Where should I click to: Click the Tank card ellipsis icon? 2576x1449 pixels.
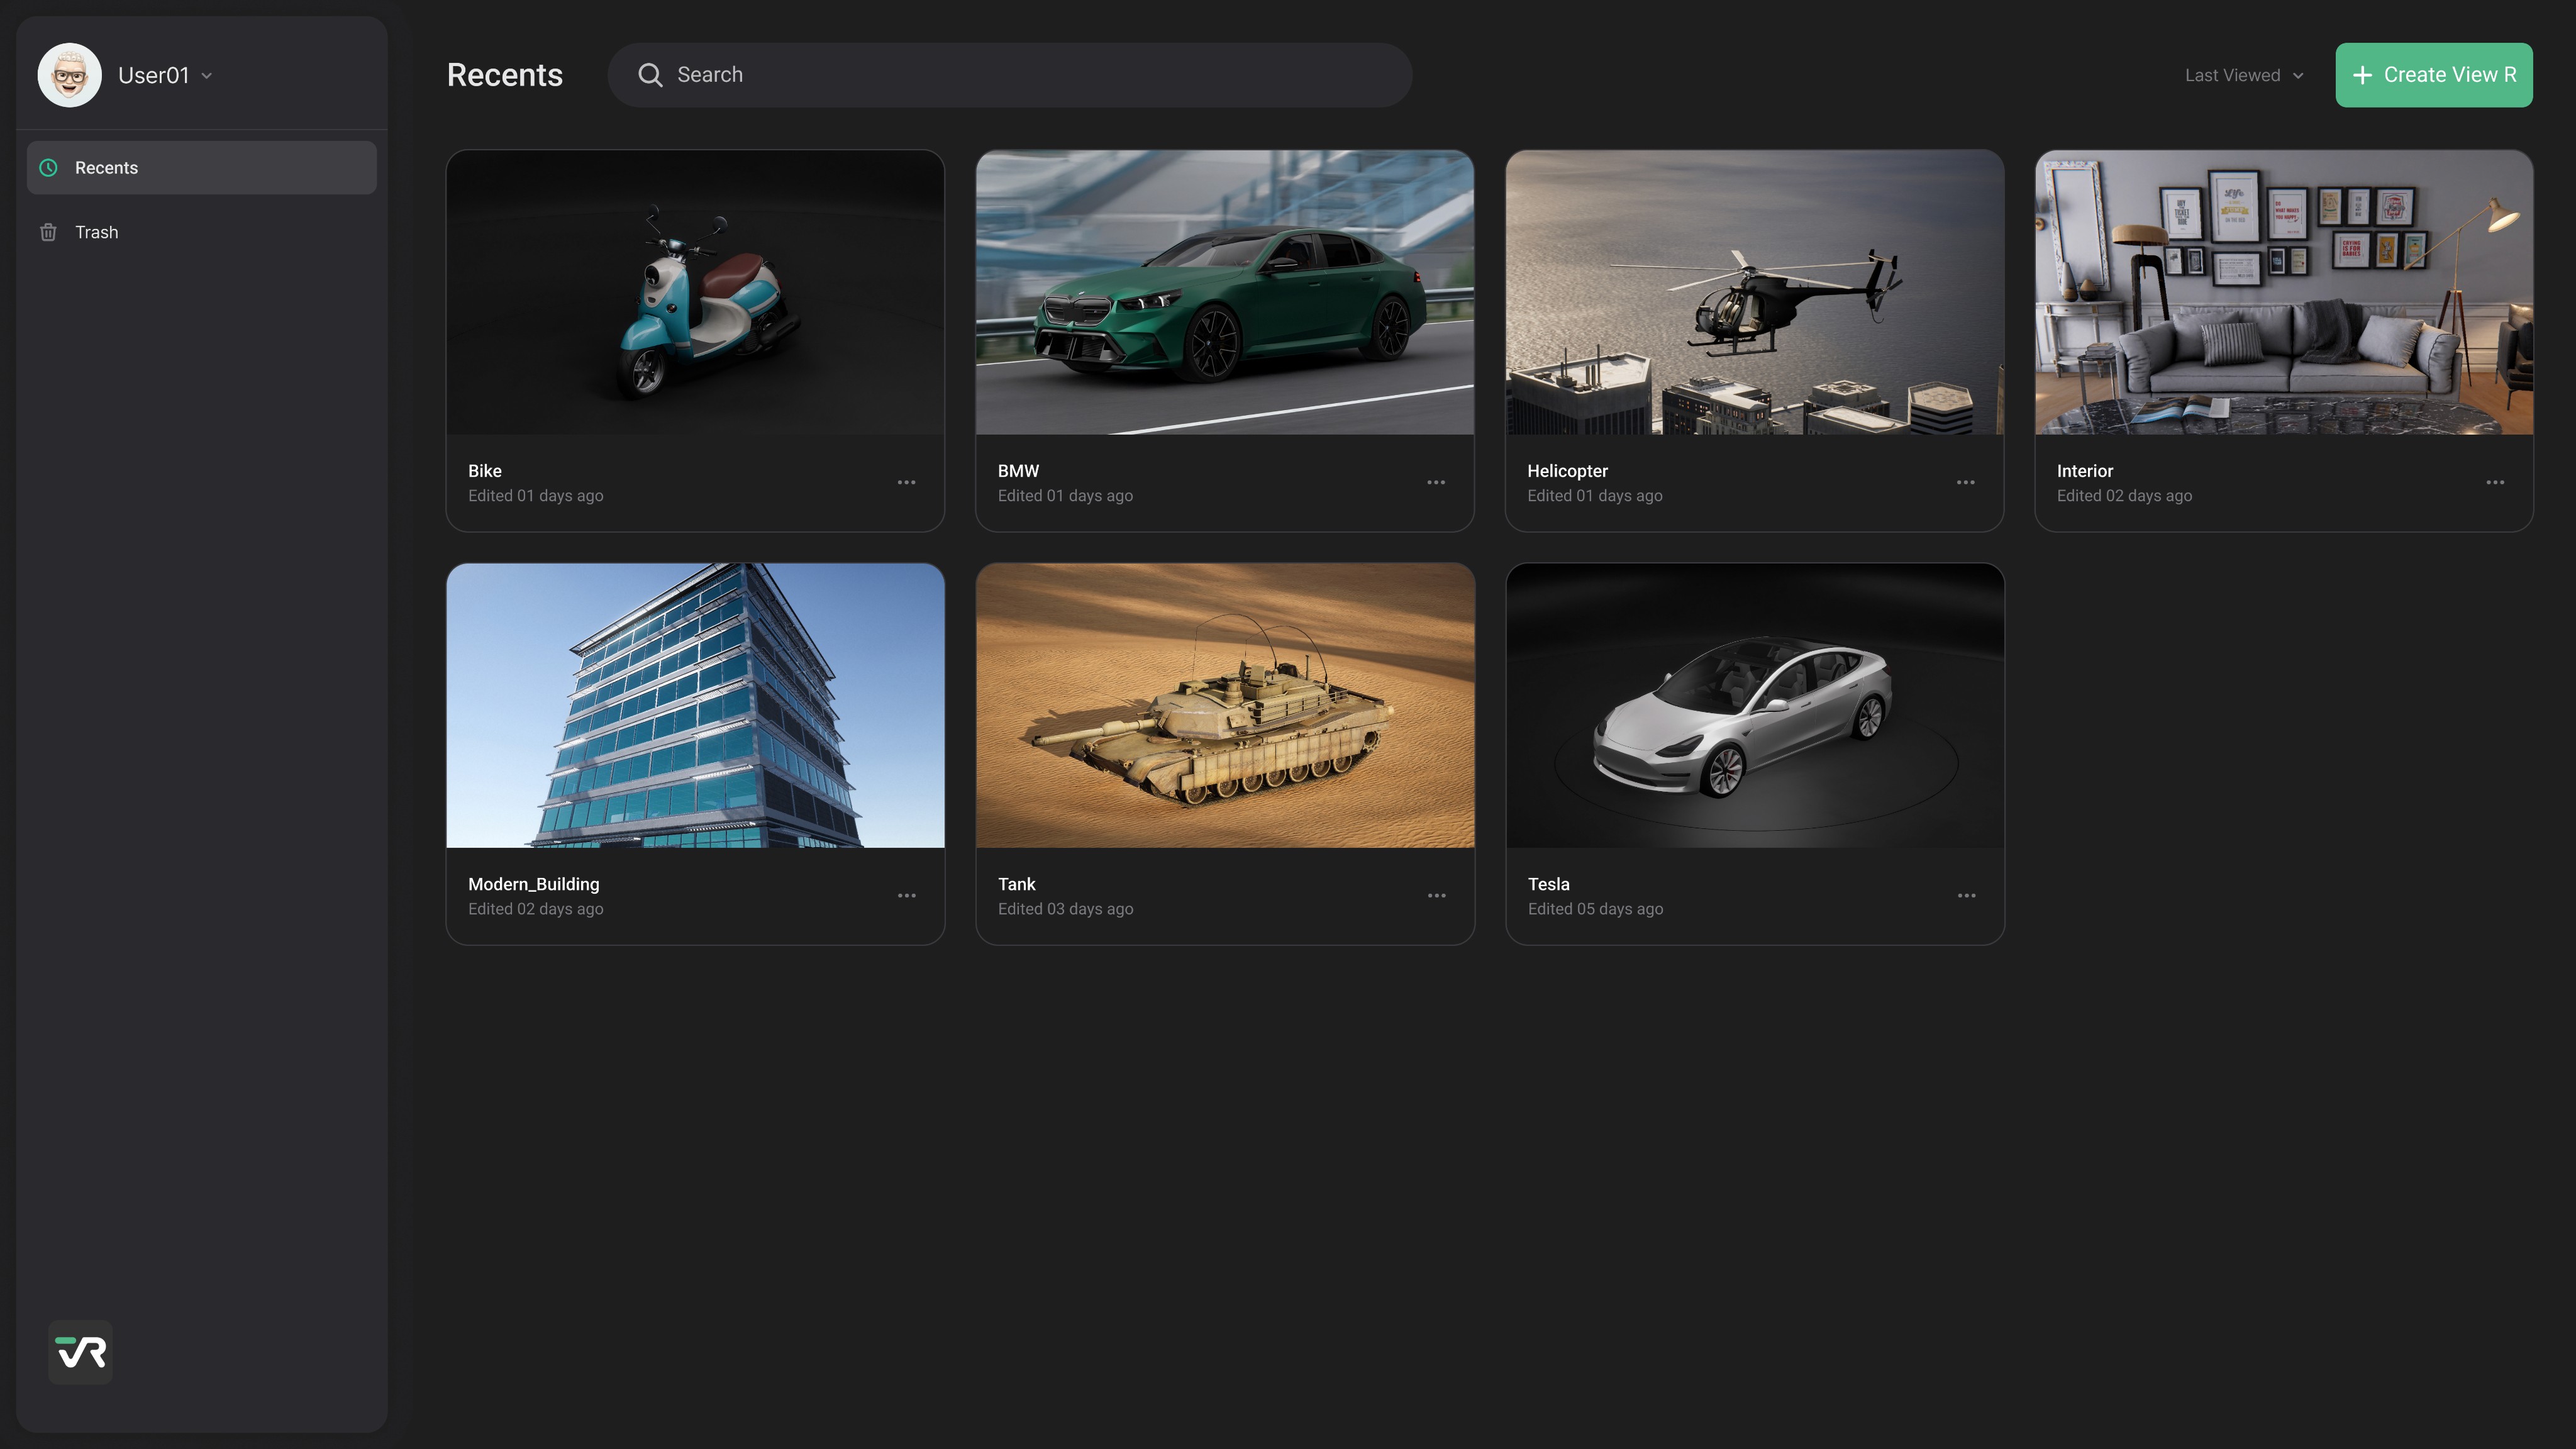pos(1436,895)
